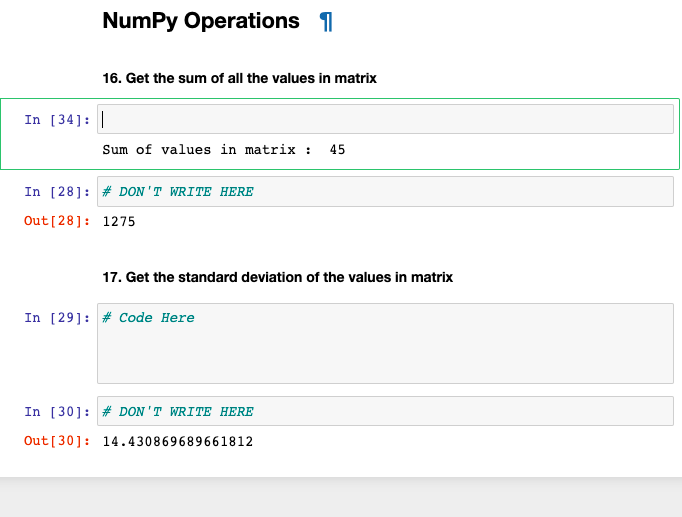Click the question 17 standard deviation heading
The image size is (682, 517).
pos(277,277)
